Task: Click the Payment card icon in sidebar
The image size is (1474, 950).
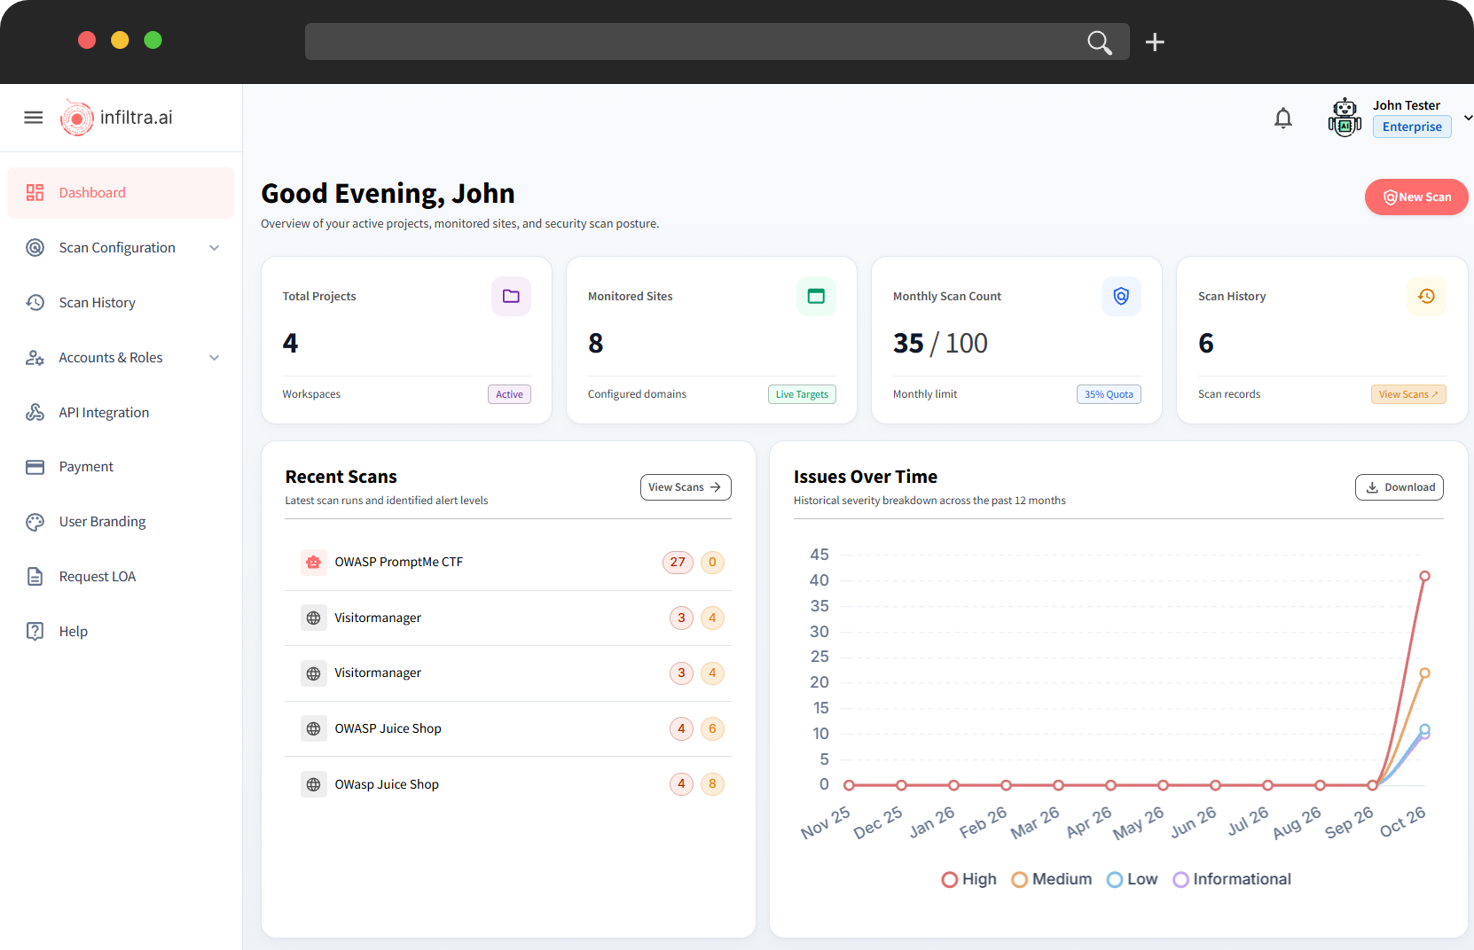Action: tap(35, 467)
